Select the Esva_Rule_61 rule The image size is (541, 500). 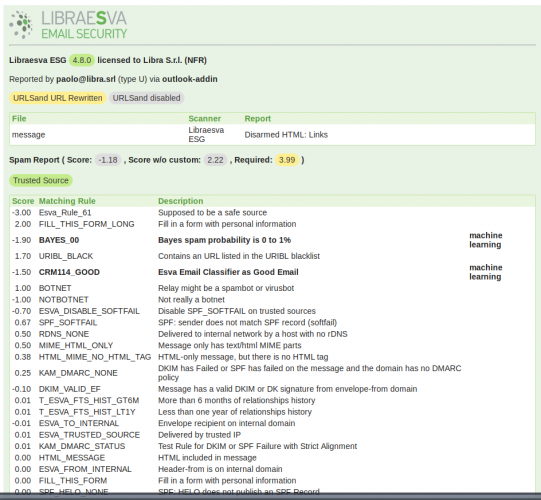[65, 213]
